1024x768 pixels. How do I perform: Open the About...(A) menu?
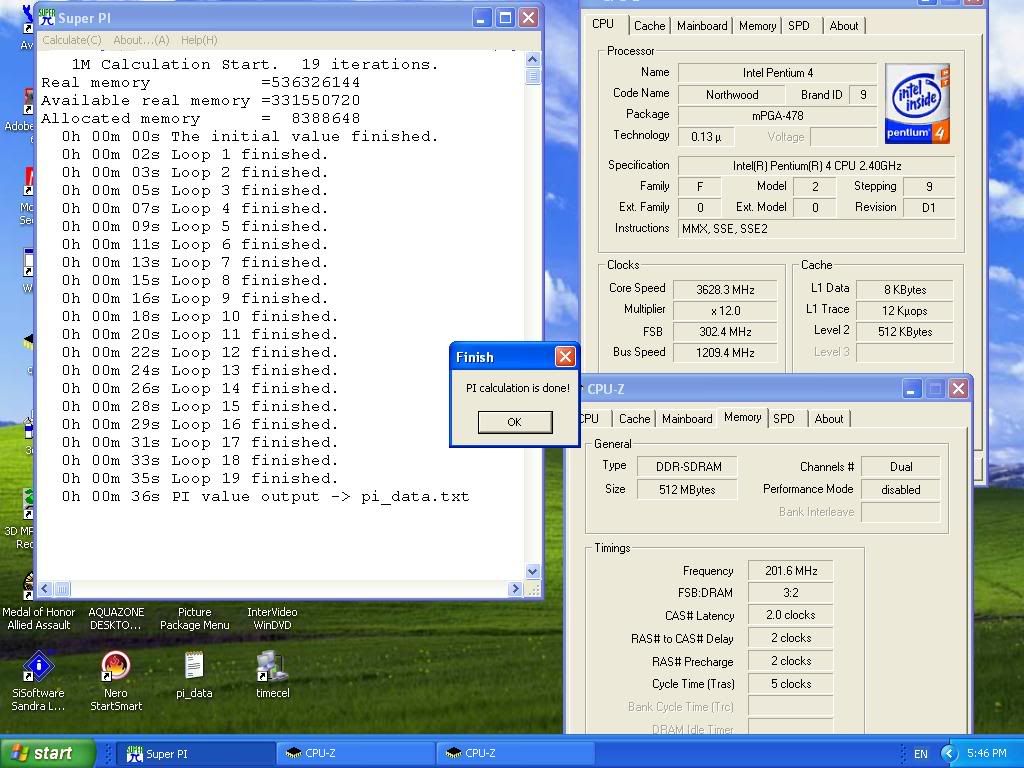[x=141, y=40]
